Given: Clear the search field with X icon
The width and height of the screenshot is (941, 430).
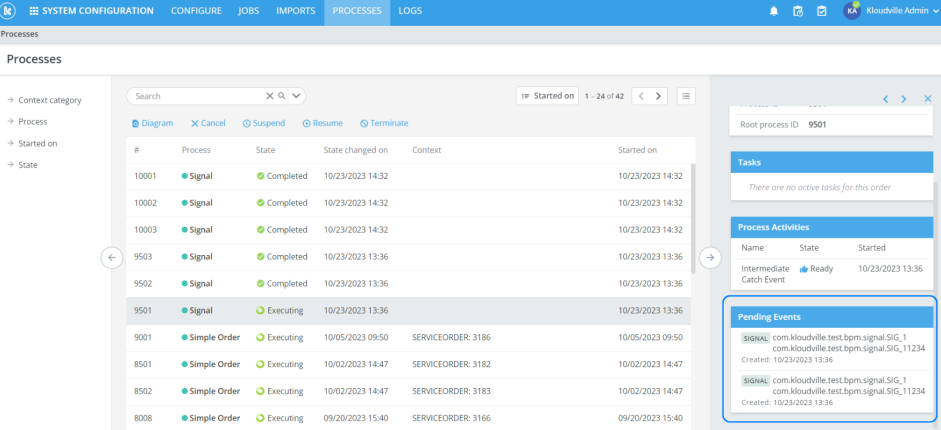Looking at the screenshot, I should (269, 96).
